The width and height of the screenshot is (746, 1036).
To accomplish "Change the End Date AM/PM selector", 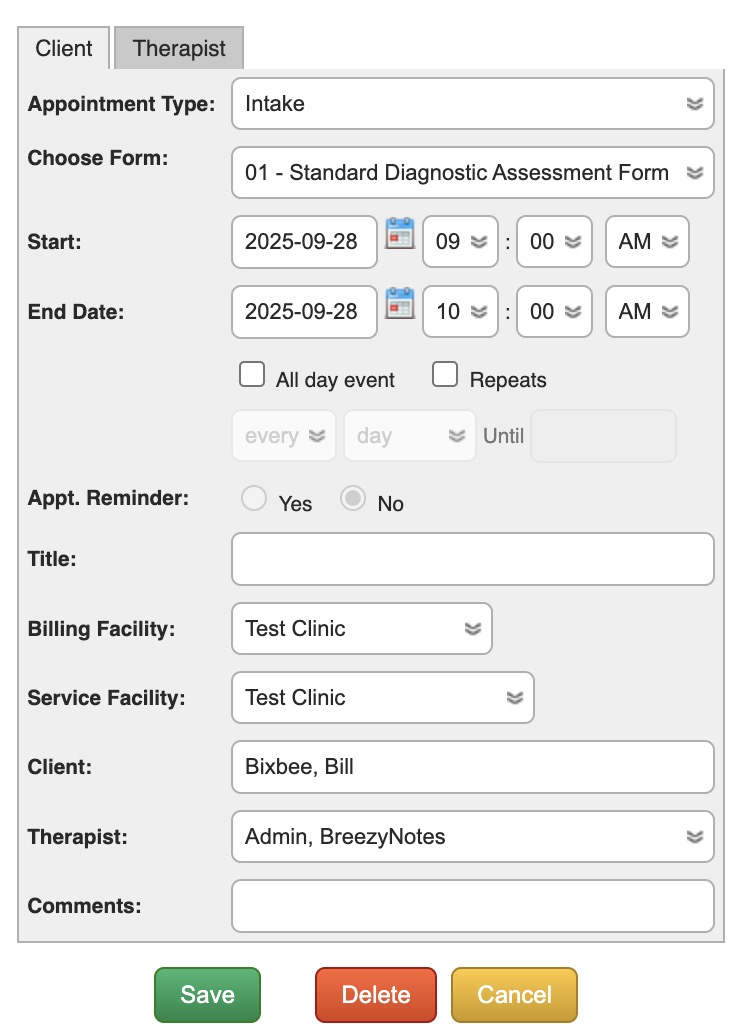I will (x=647, y=311).
